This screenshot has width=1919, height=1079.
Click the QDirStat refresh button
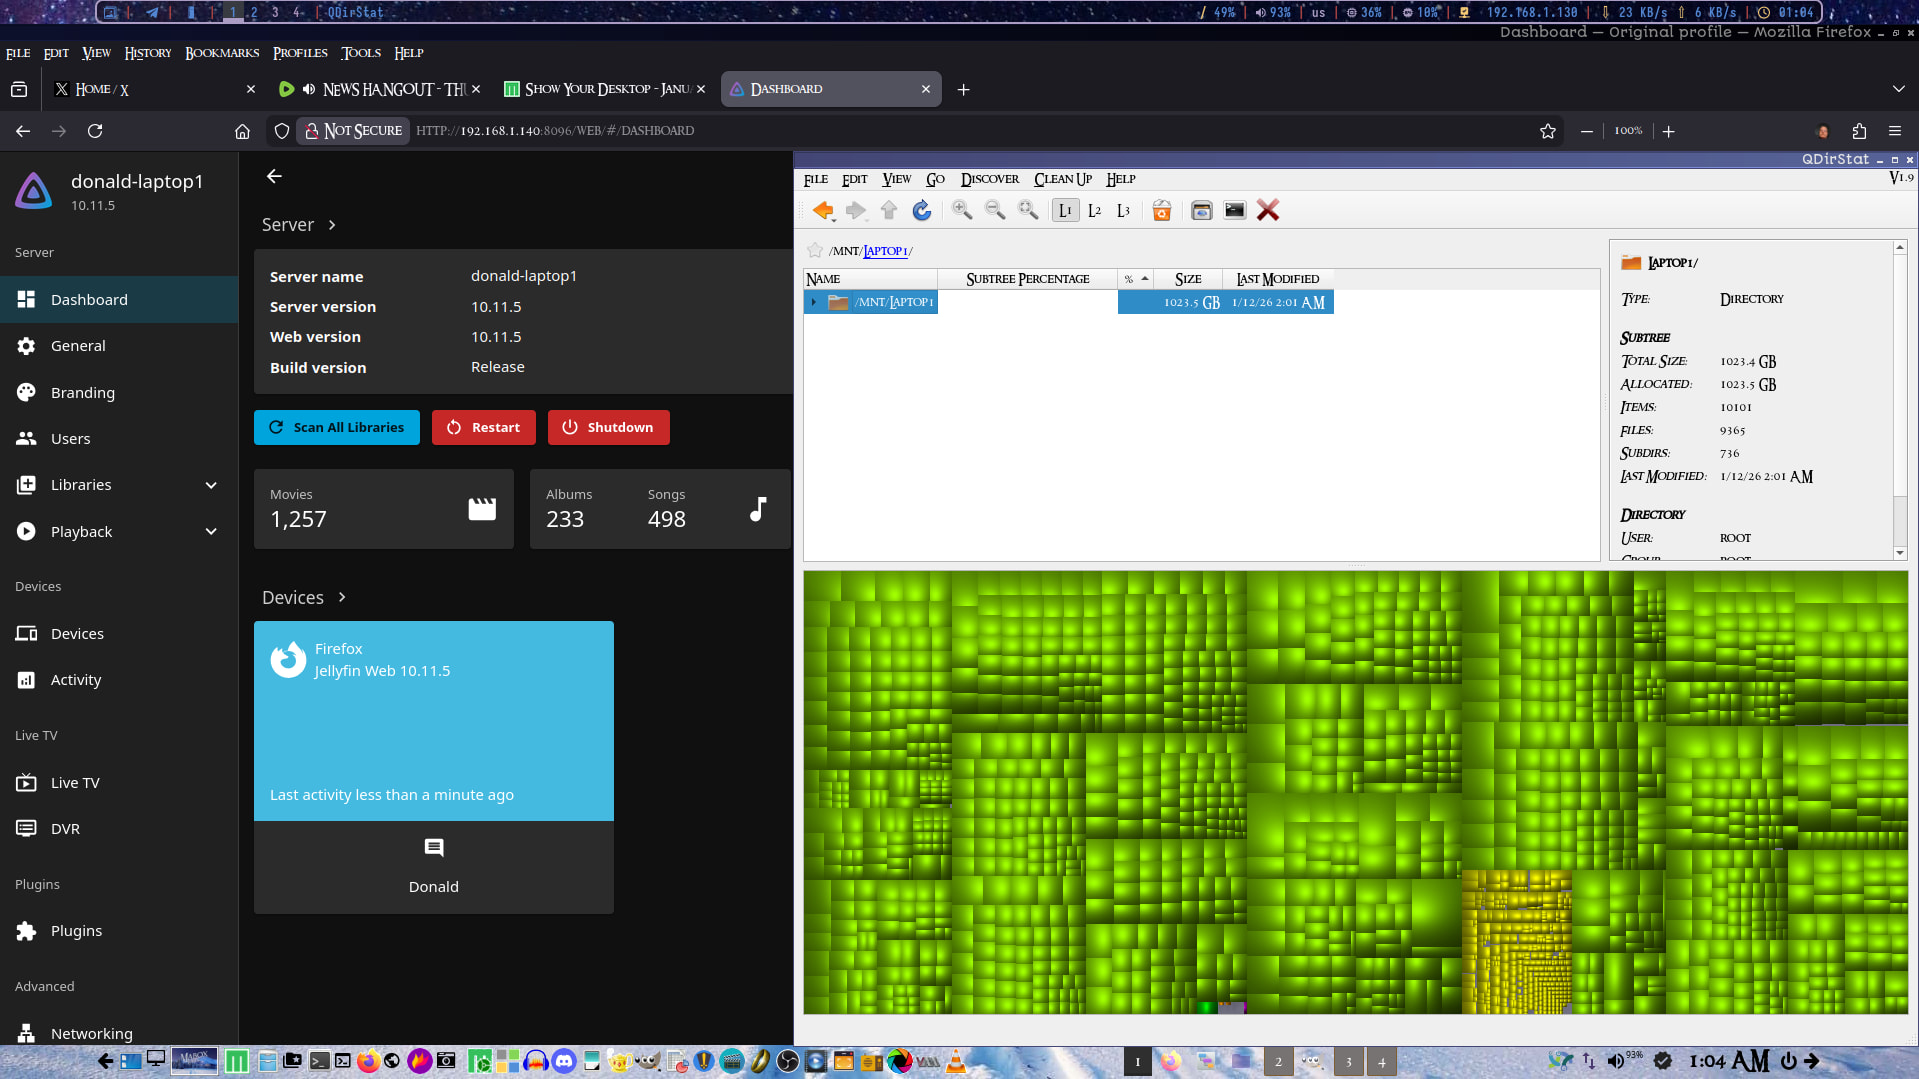pyautogui.click(x=921, y=210)
